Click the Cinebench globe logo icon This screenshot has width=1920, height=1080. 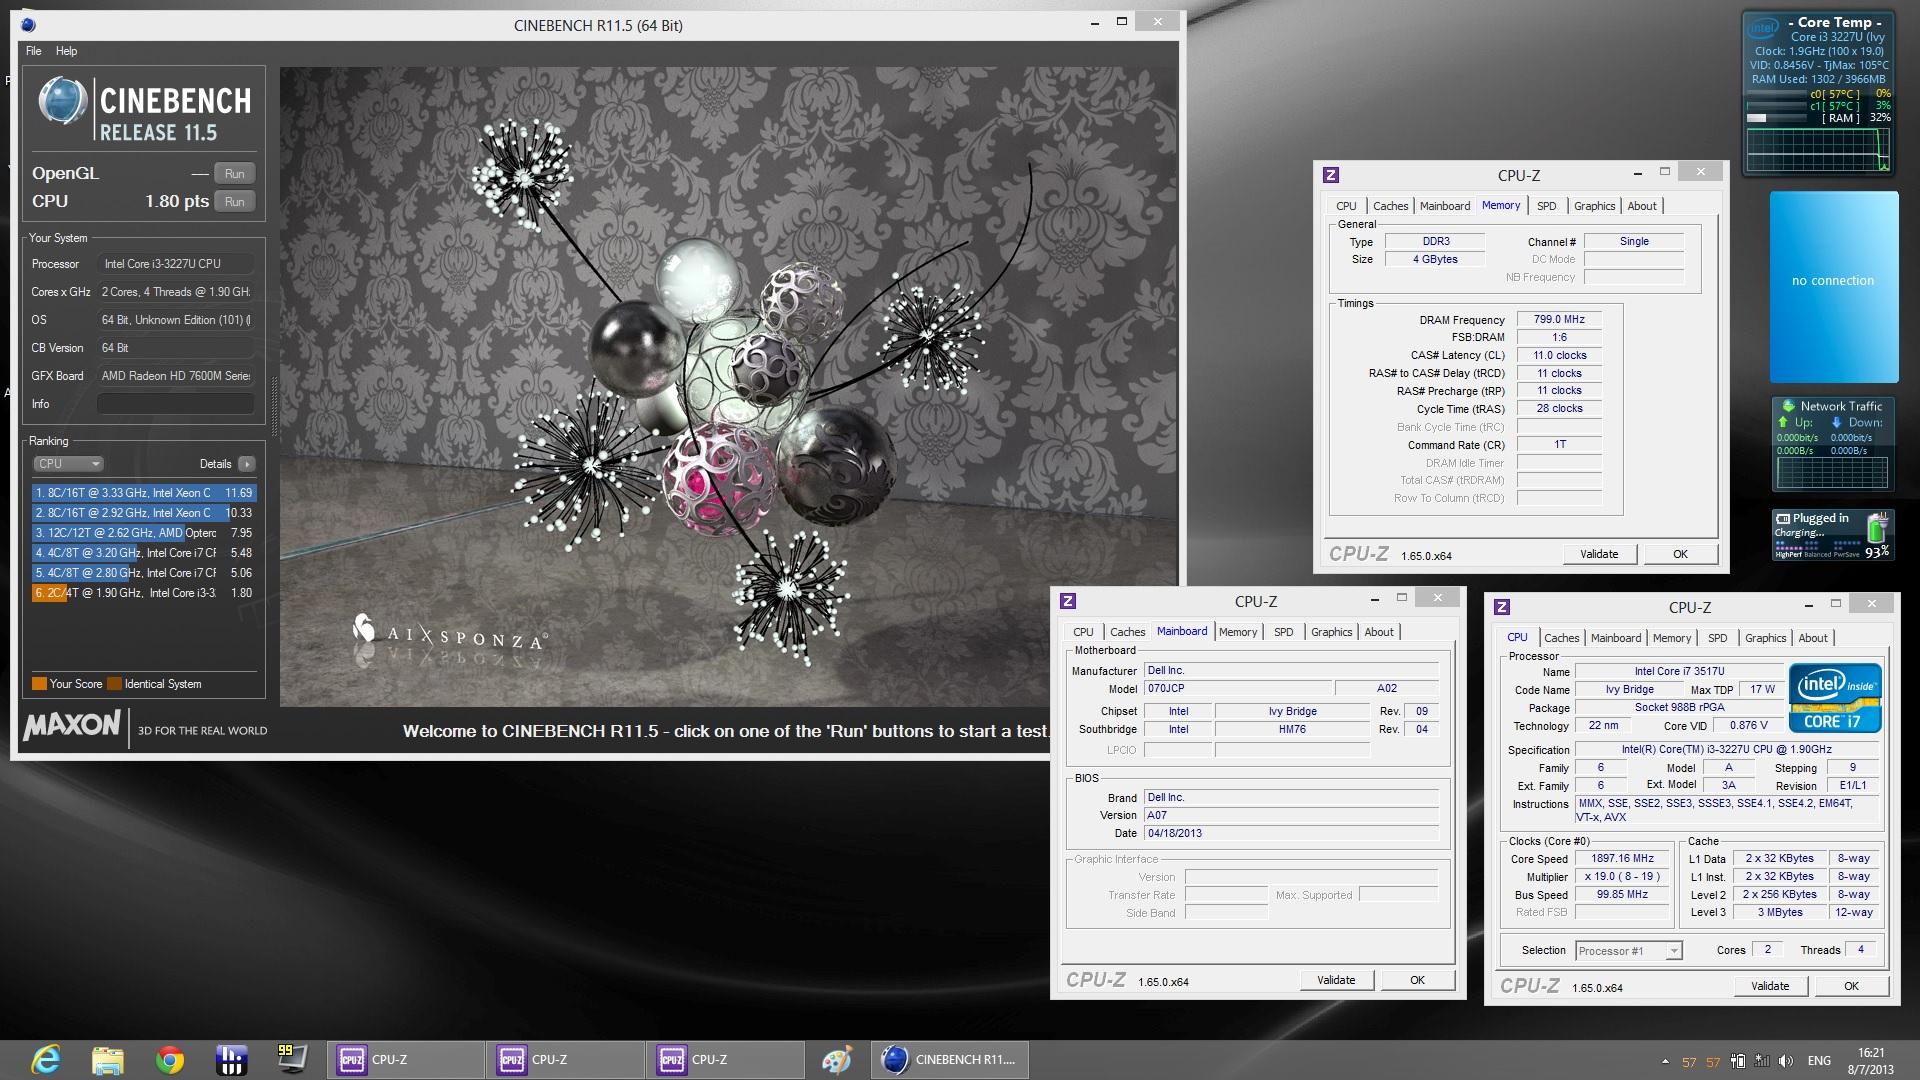[62, 103]
